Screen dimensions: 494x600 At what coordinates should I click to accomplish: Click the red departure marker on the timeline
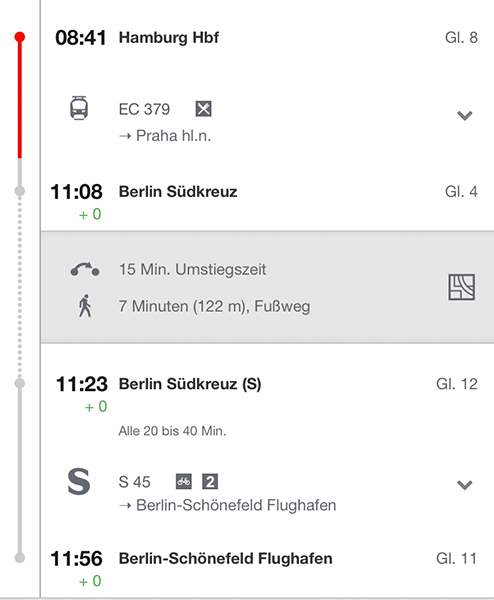click(20, 37)
